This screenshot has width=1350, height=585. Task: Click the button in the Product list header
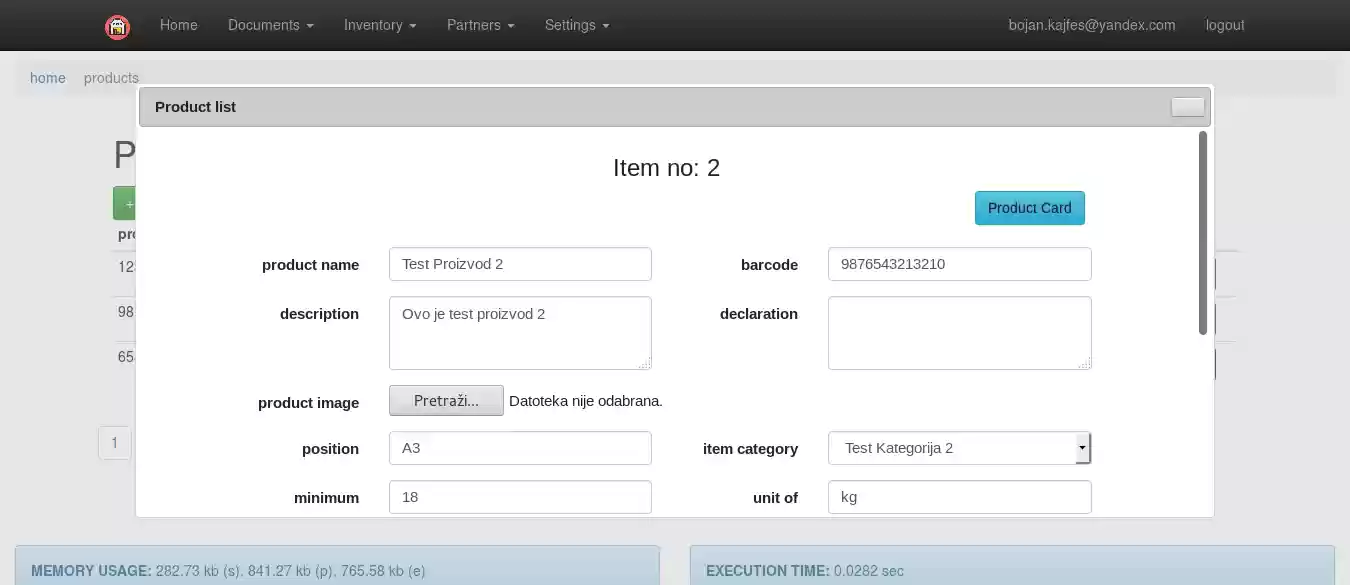pos(1188,107)
